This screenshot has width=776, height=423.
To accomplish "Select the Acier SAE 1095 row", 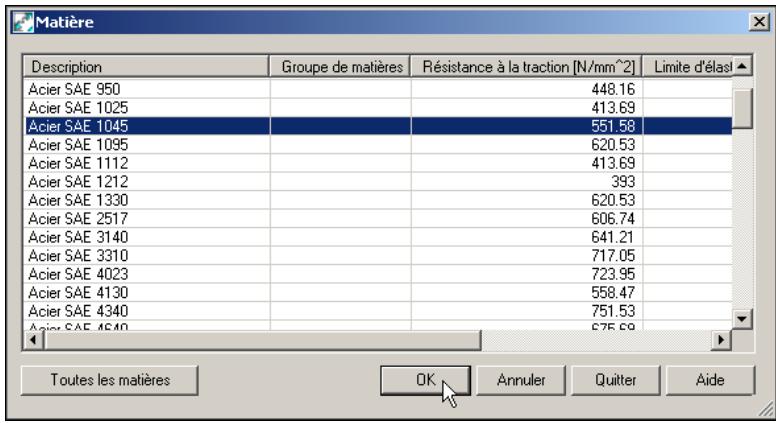I will point(378,144).
